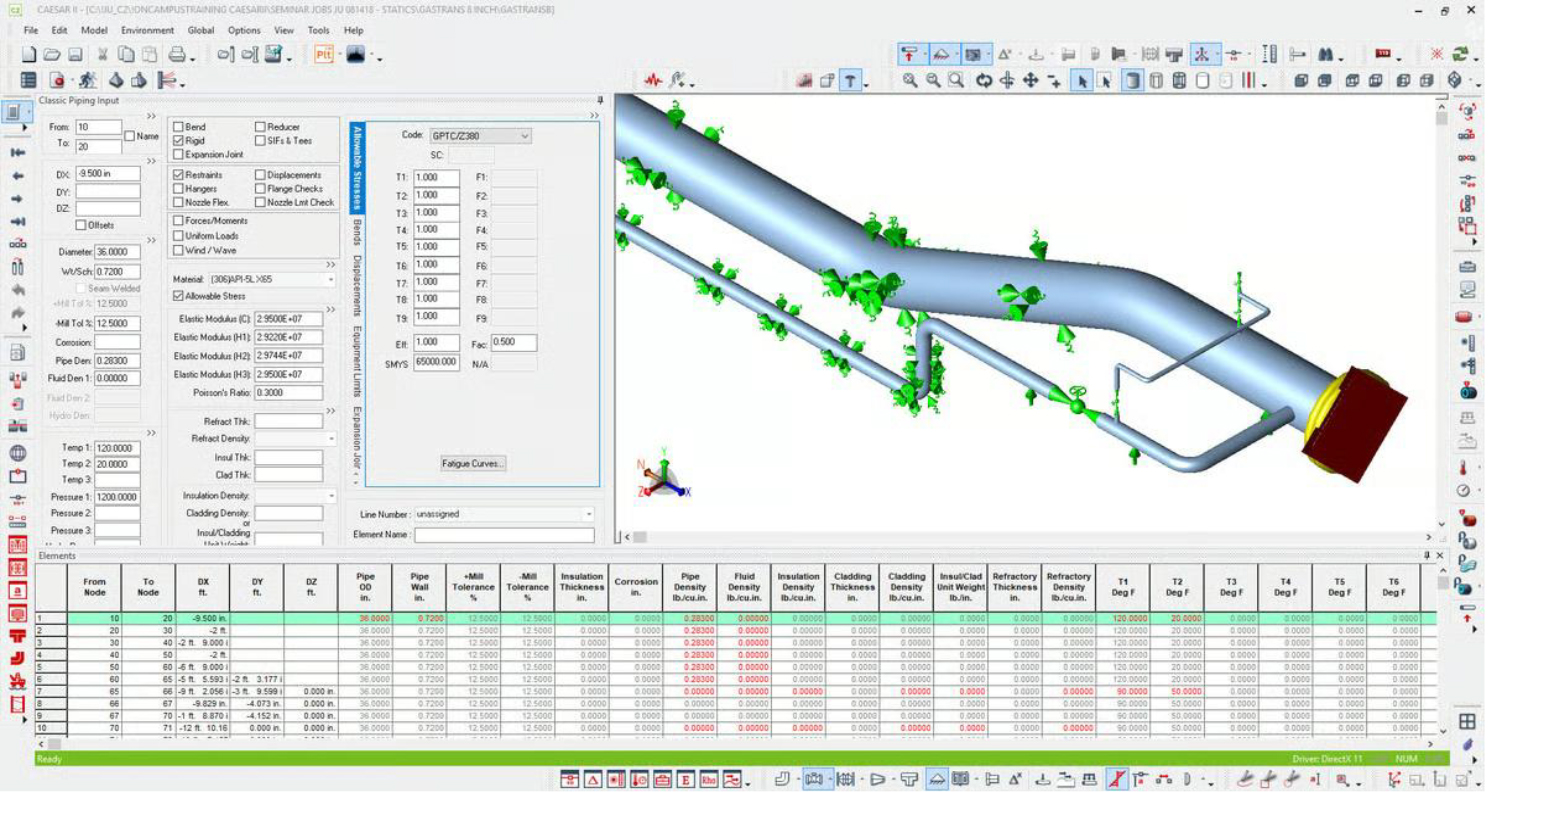Click the red waveform icon
This screenshot has height=817, width=1559.
(653, 80)
